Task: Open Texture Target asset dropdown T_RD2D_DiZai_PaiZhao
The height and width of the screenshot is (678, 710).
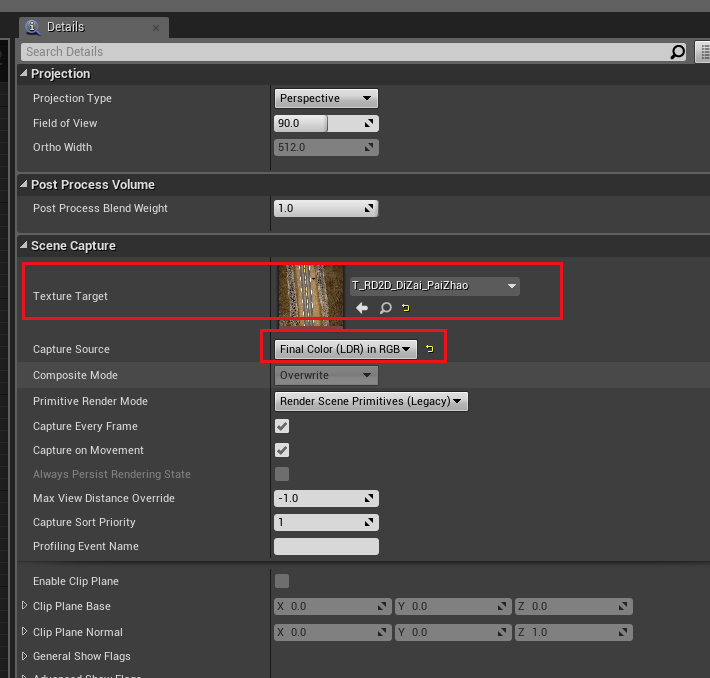Action: 435,286
